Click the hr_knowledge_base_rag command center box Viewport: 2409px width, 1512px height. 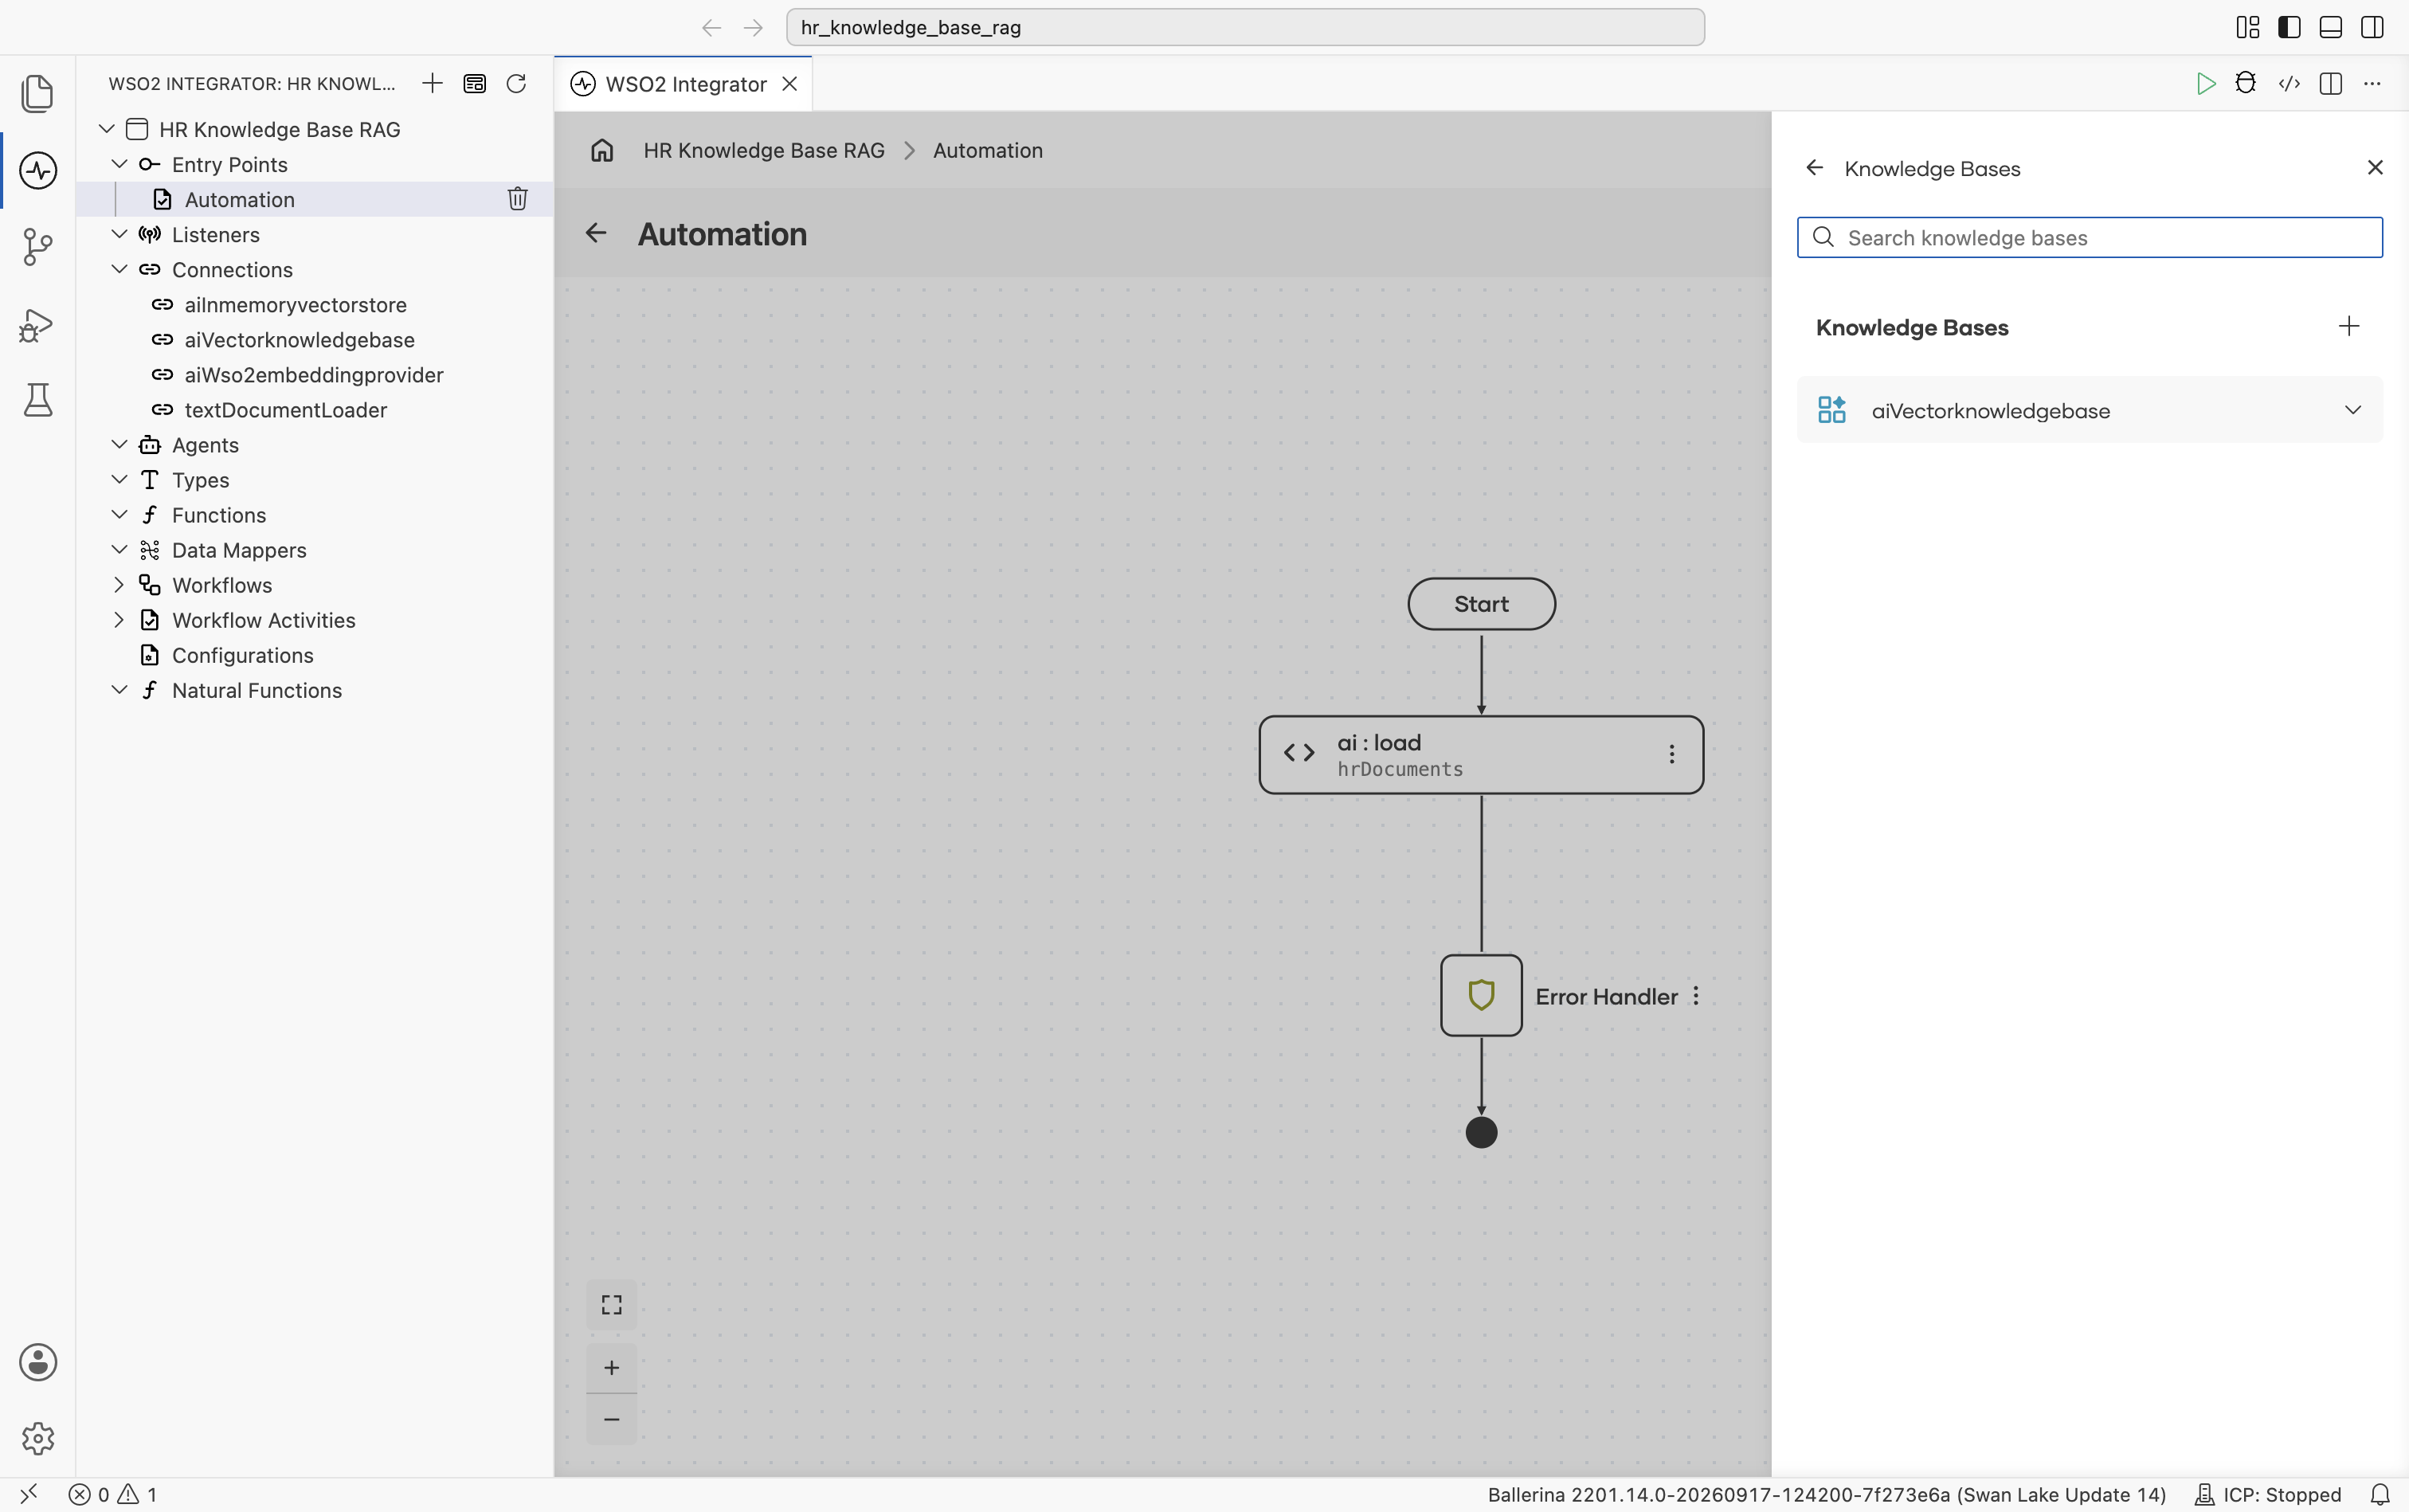pos(1245,27)
